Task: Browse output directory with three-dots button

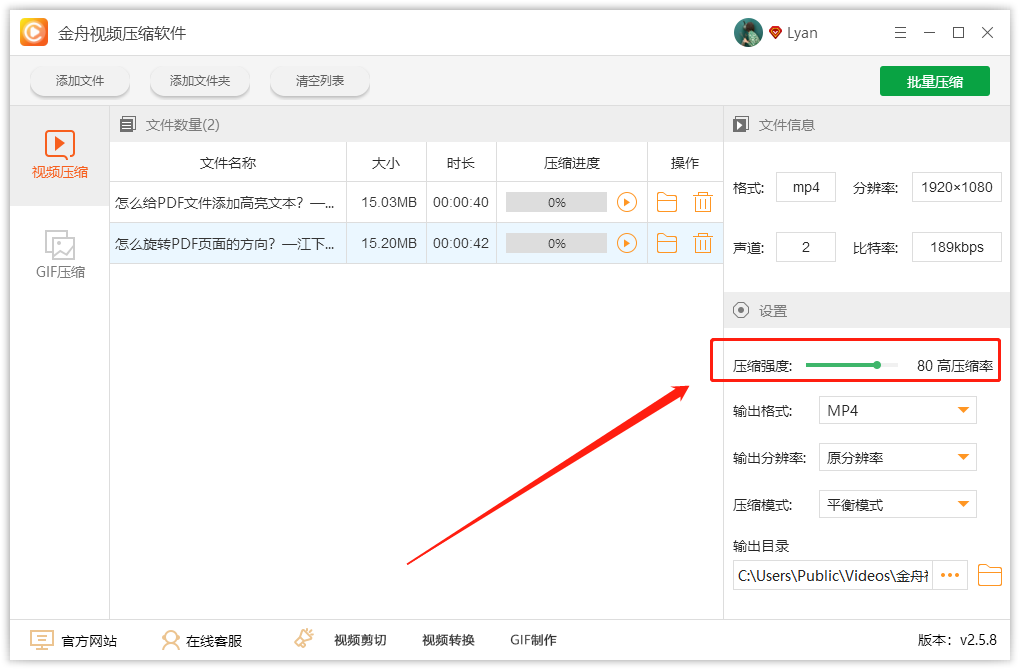Action: tap(950, 575)
